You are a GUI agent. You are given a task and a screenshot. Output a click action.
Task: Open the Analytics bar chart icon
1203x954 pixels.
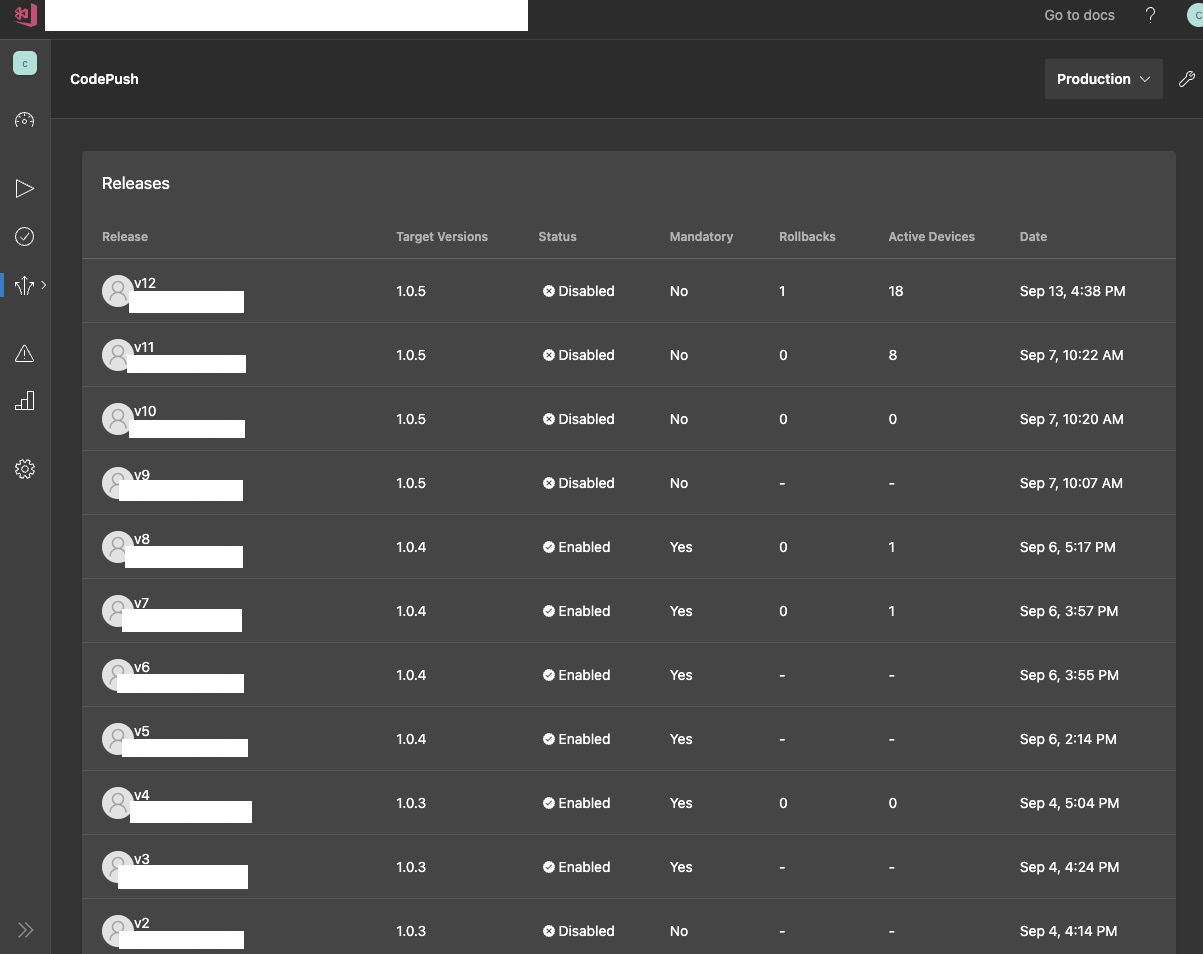[25, 401]
